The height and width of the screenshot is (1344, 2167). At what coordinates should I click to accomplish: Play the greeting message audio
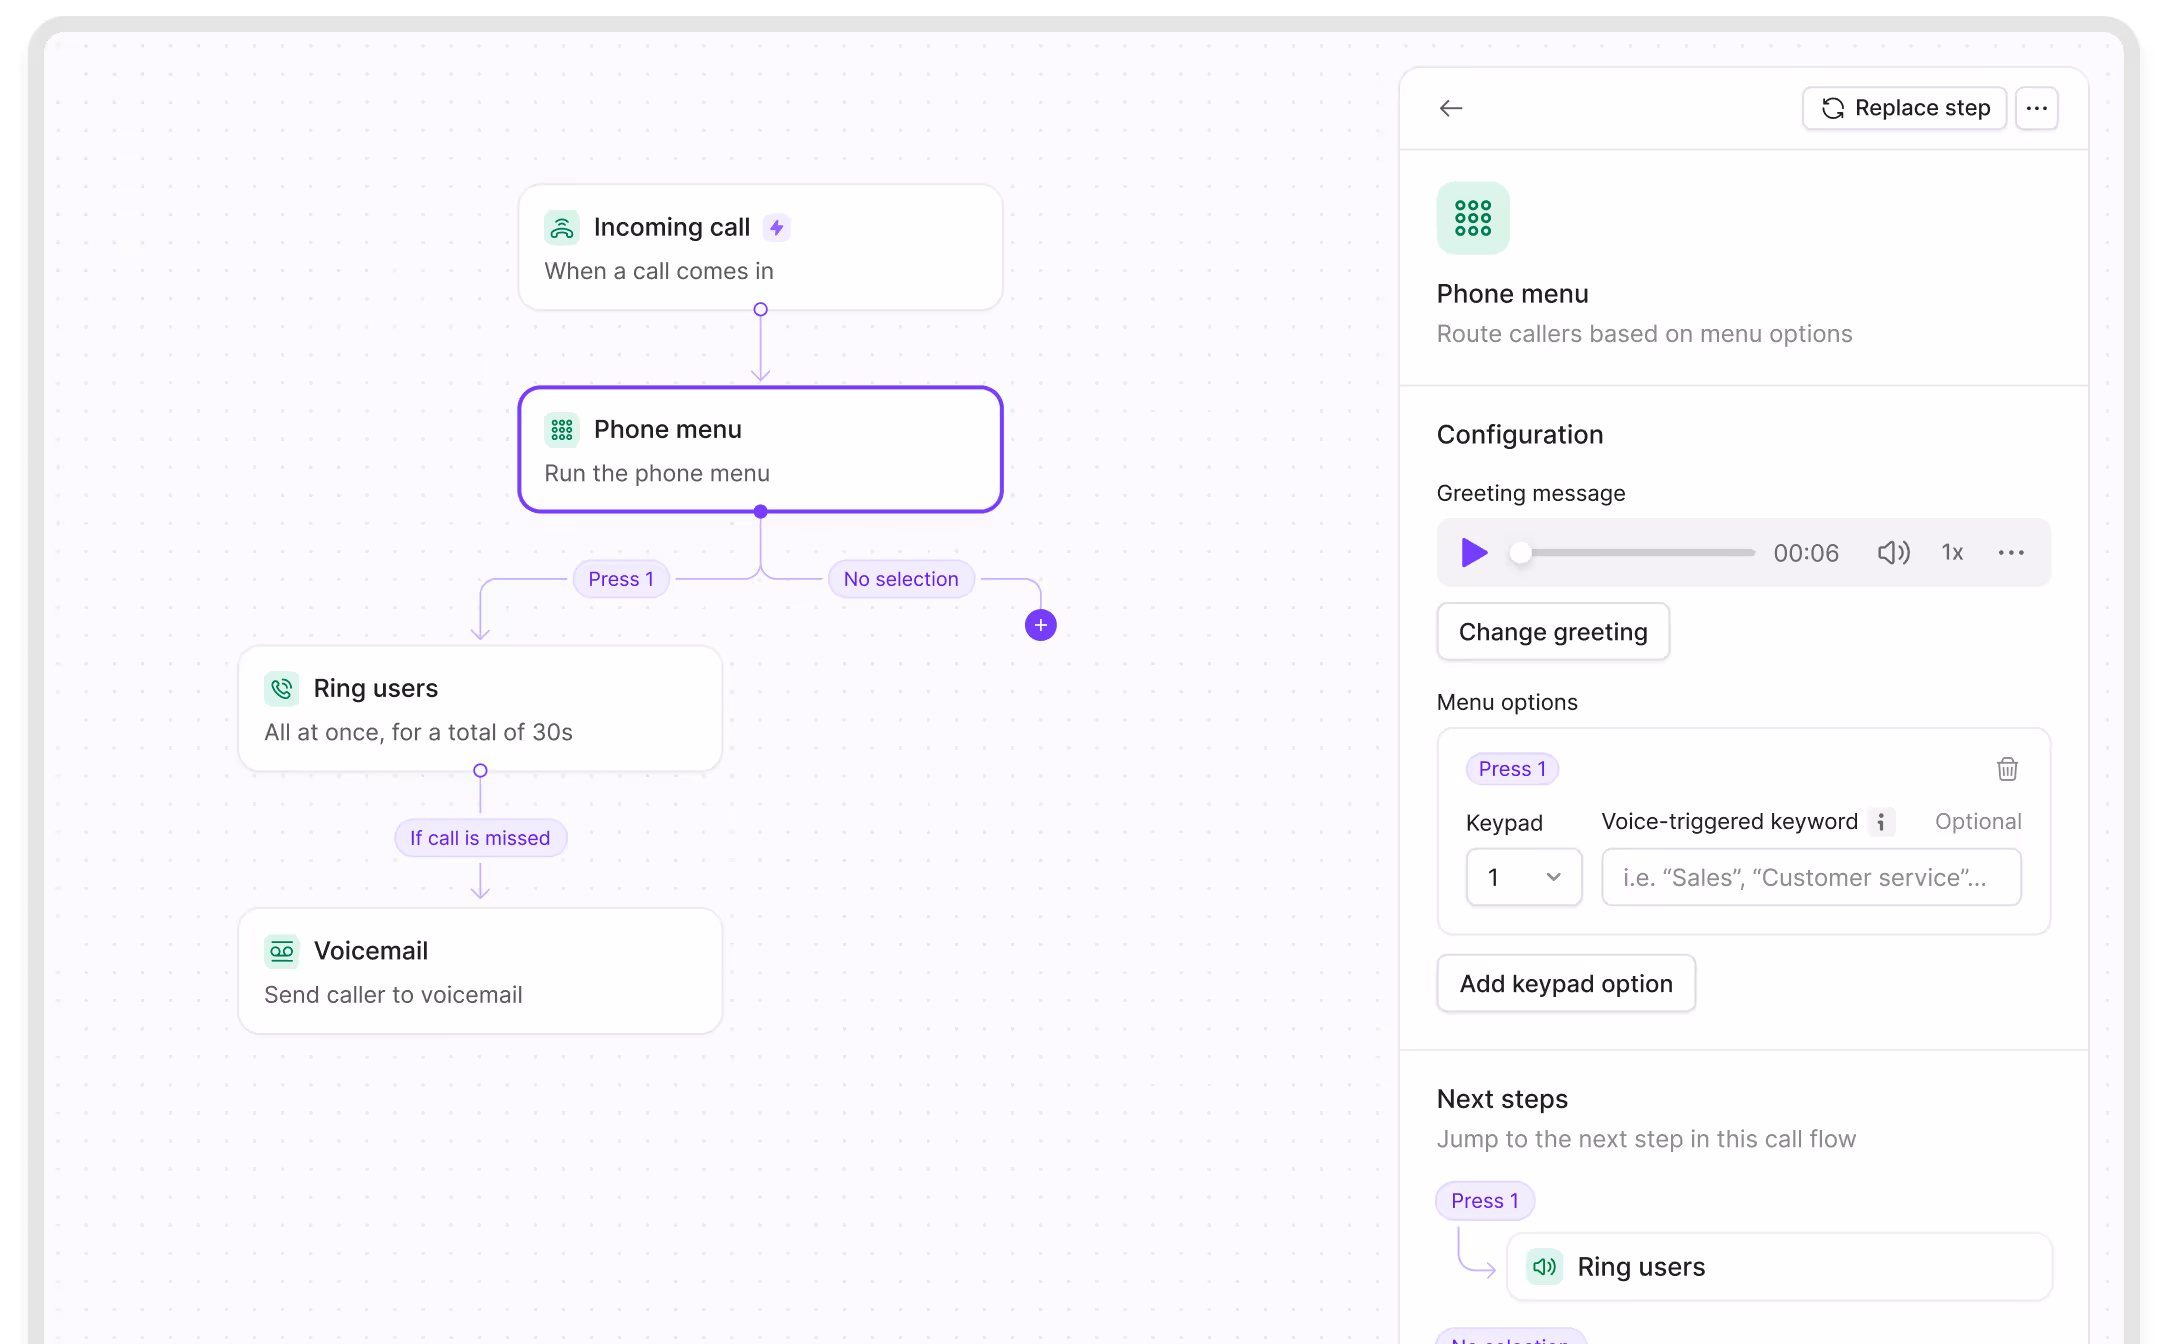tap(1473, 553)
